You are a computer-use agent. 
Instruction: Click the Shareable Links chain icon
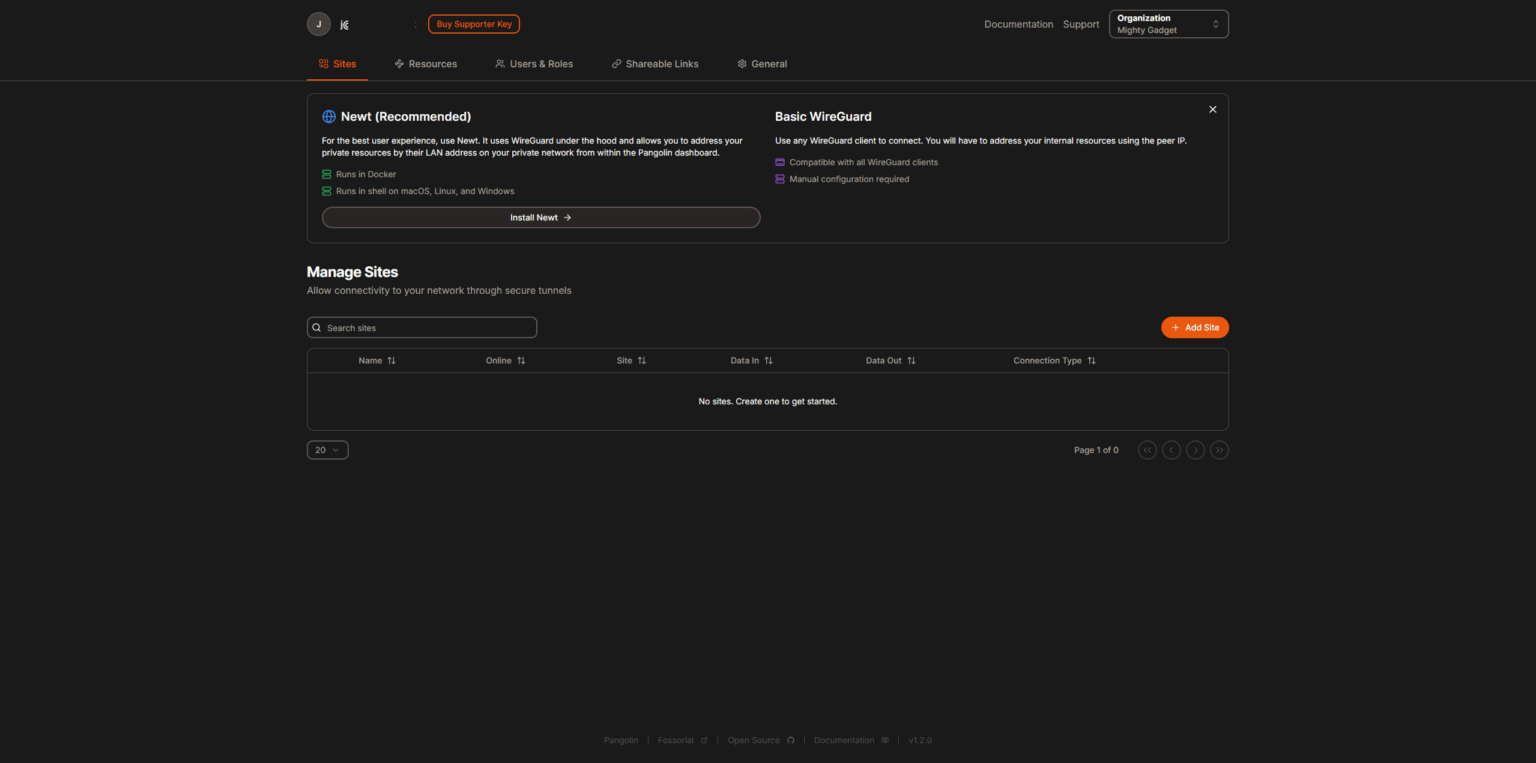616,63
